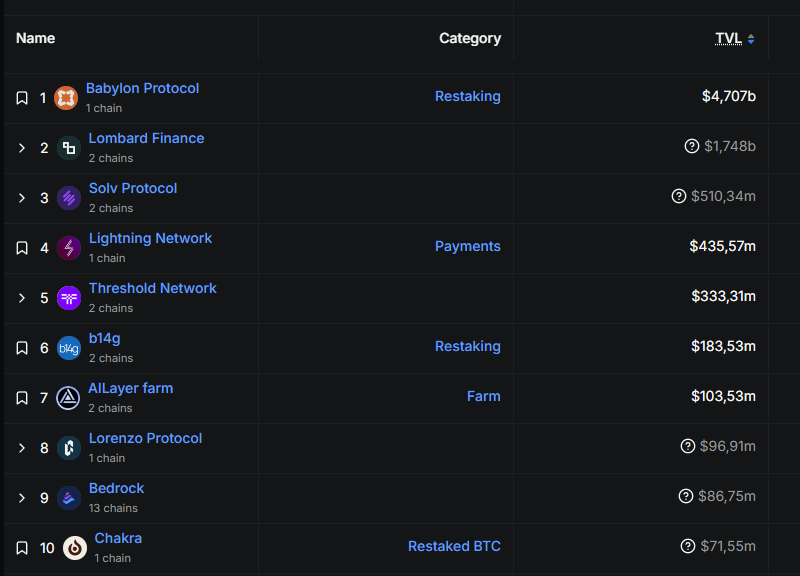Toggle bookmark for Babylon Protocol
This screenshot has height=576, width=800.
tap(22, 98)
